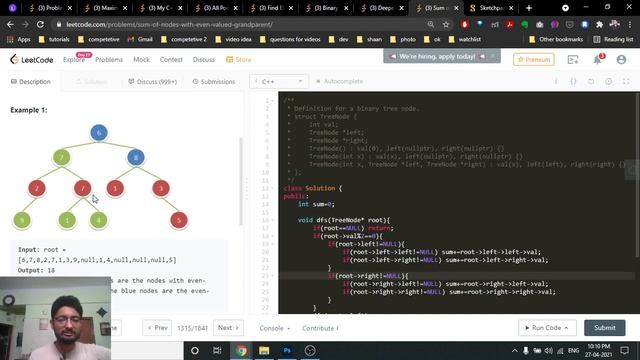Go to the Prev problem

[x=157, y=328]
